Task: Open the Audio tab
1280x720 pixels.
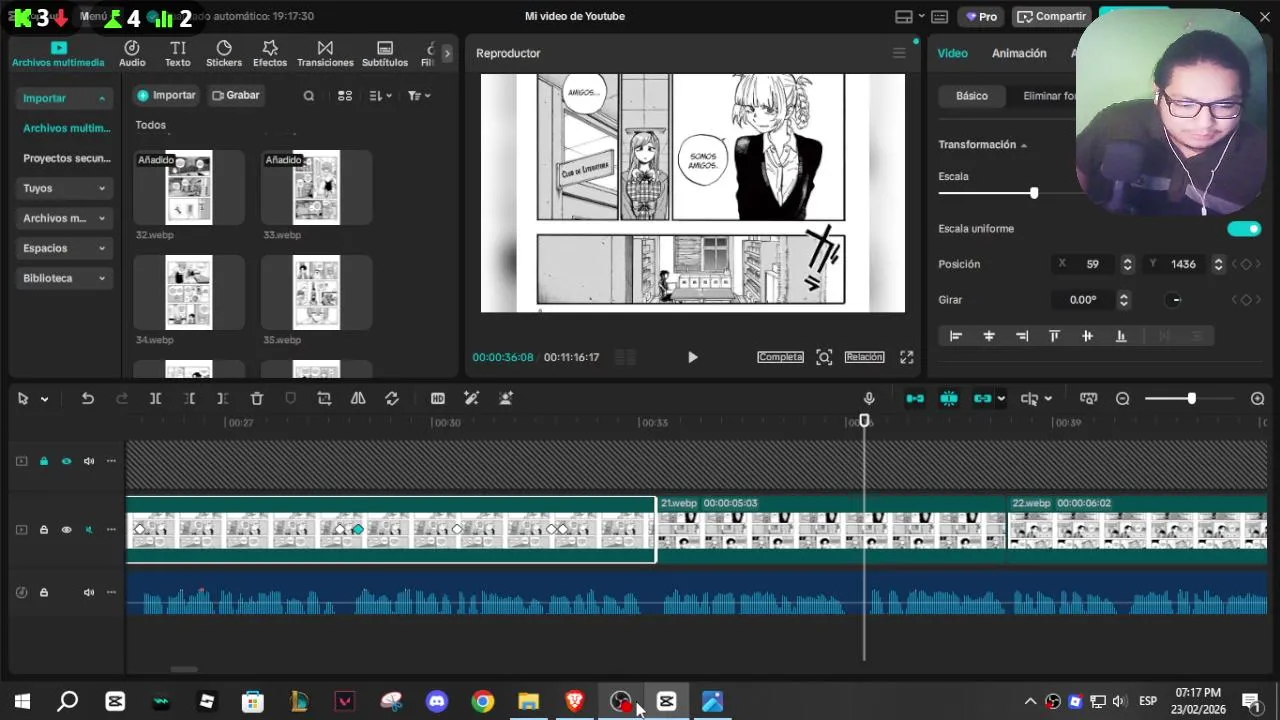Action: [132, 54]
